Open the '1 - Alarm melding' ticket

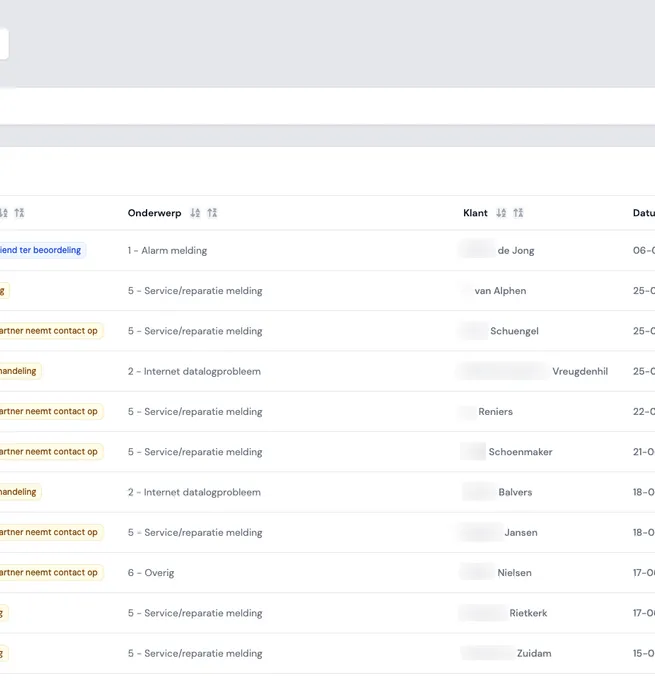coord(167,251)
